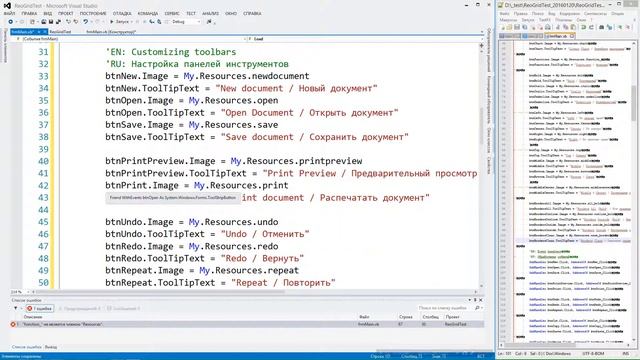Click the Проект column header

453,317
